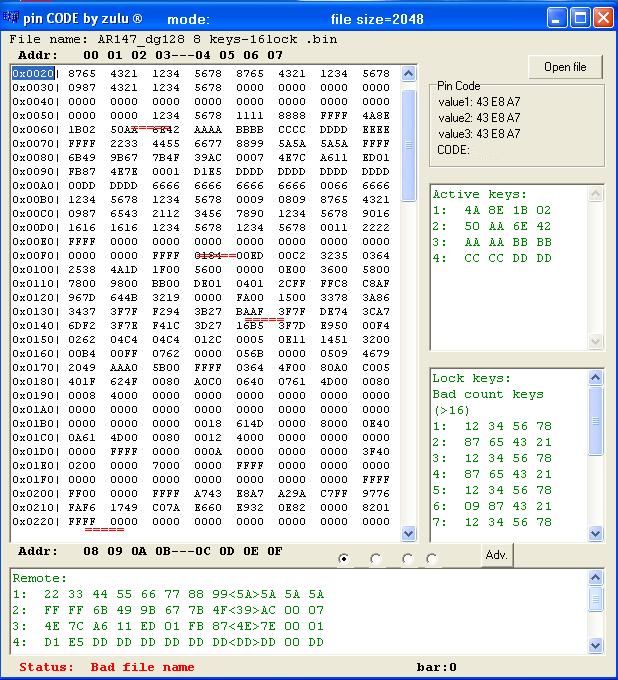Click the Remote panel scroll down arrow
Screen dimensions: 618x680
pyautogui.click(x=596, y=644)
